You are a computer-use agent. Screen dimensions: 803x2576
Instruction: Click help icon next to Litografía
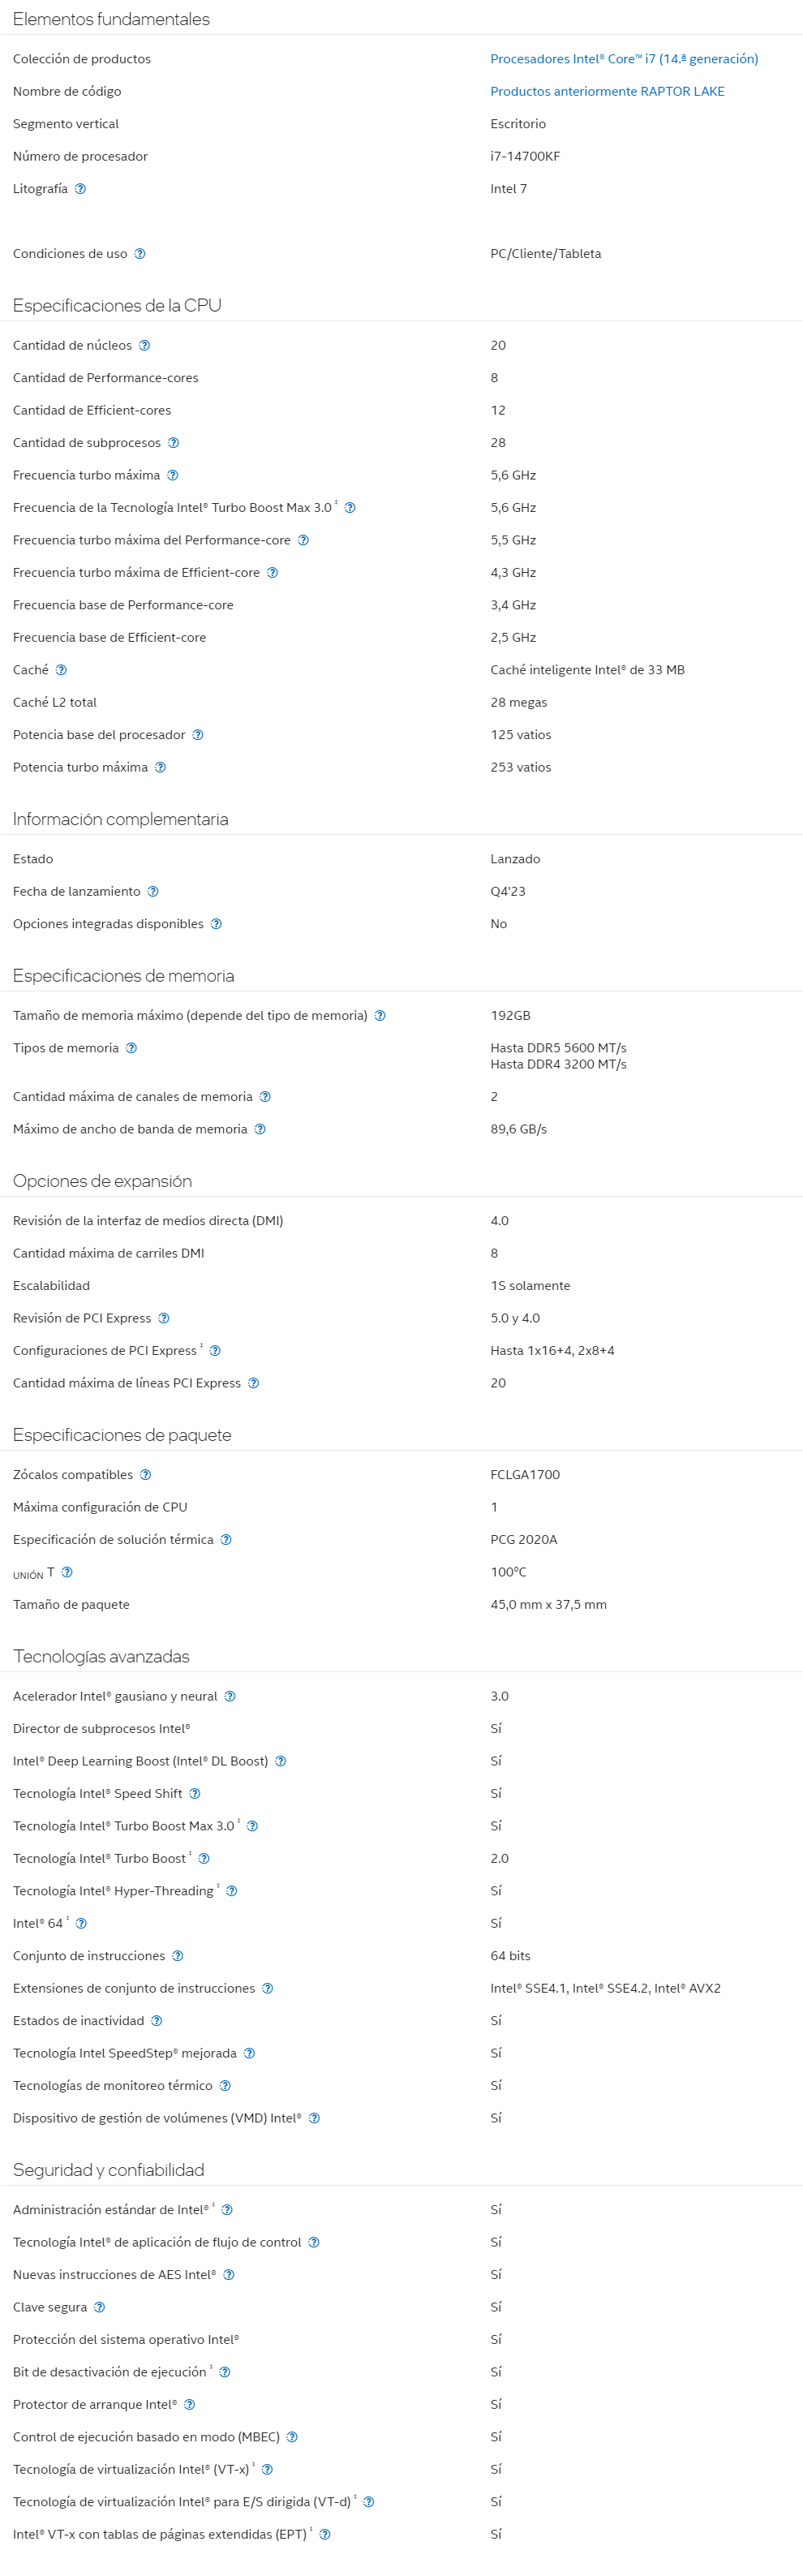[80, 189]
